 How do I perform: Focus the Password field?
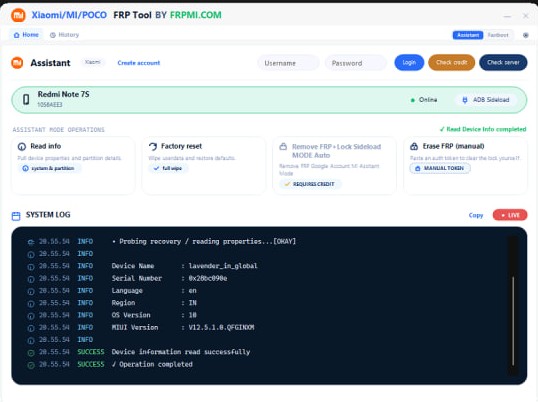(x=356, y=63)
